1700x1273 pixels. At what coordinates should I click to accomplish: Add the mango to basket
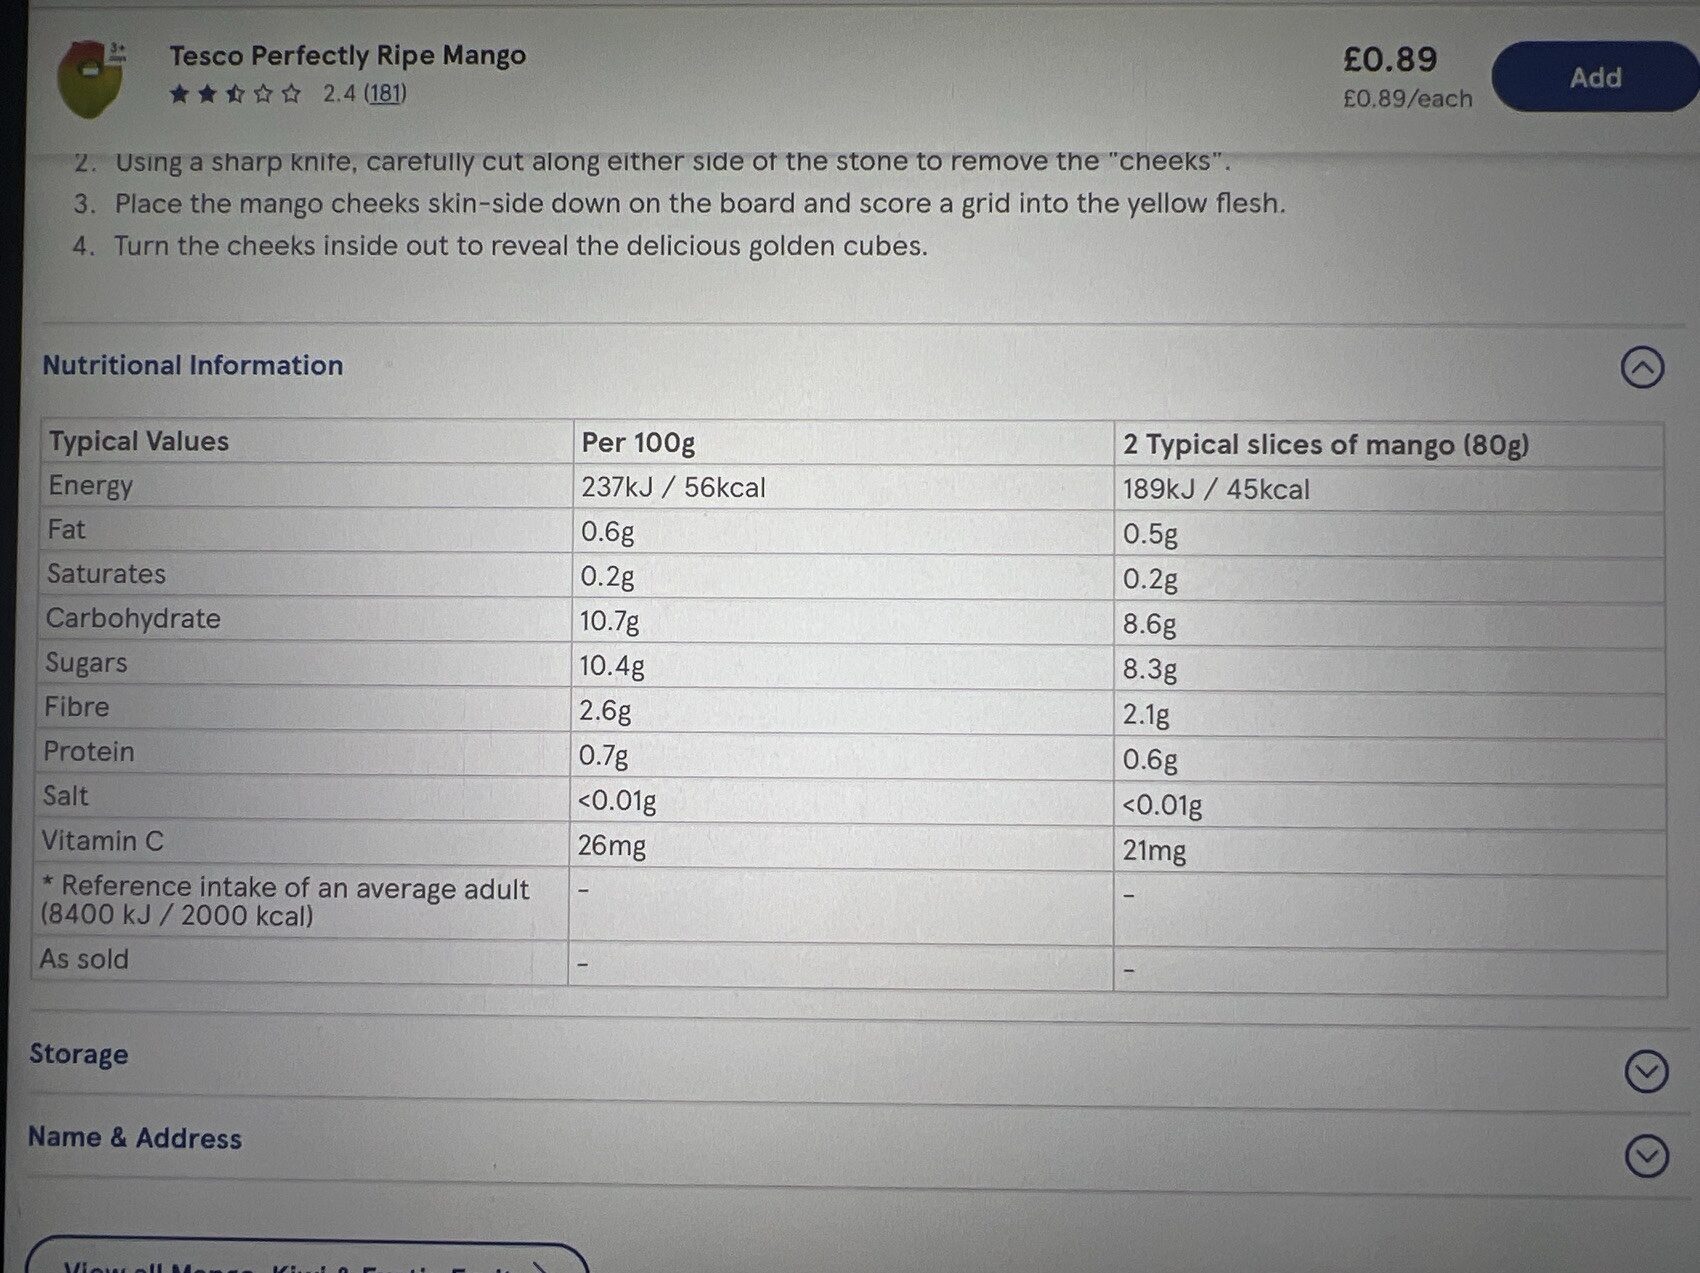coord(1594,77)
